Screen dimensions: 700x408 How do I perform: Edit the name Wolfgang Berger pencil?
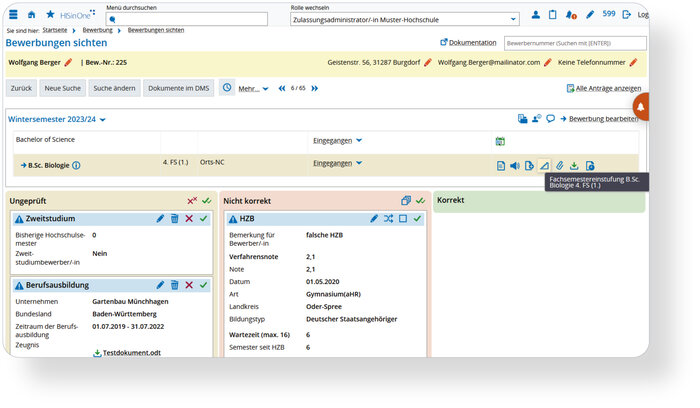click(68, 62)
